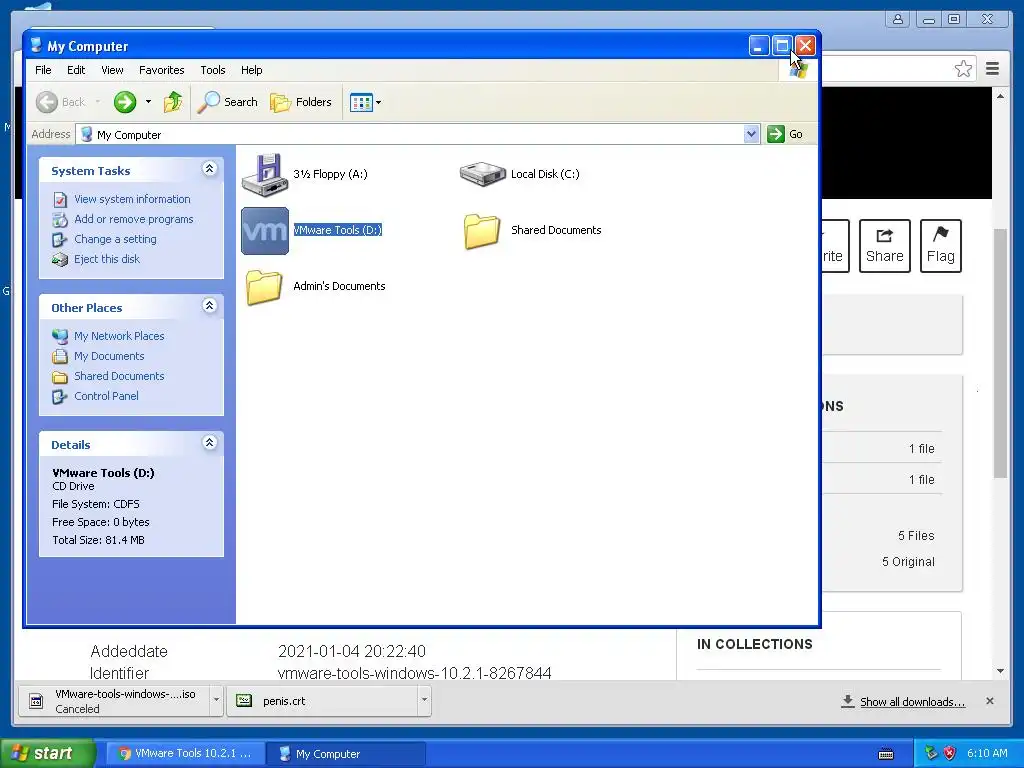Click Show all downloads link
Screen dimensions: 1024x768
[912, 702]
